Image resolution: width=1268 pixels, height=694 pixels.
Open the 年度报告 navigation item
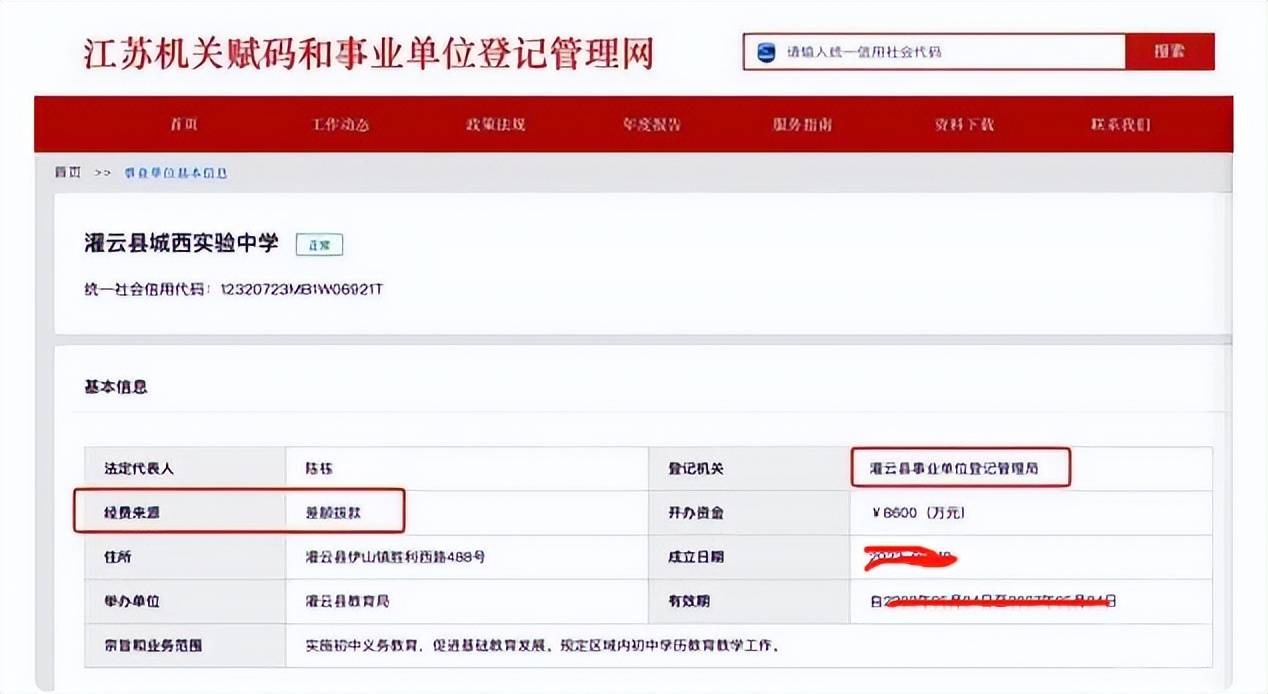[652, 125]
